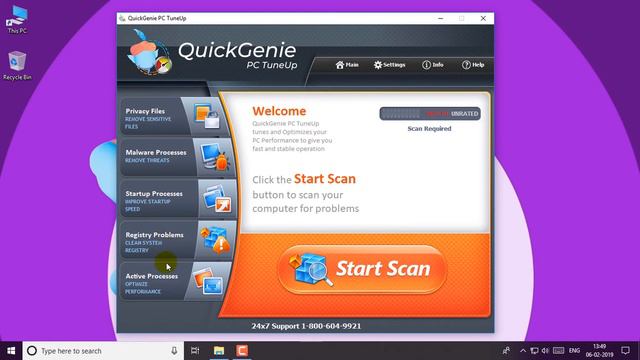Click the search microphone icon
Screen dimensions: 640x360
[x=174, y=351]
